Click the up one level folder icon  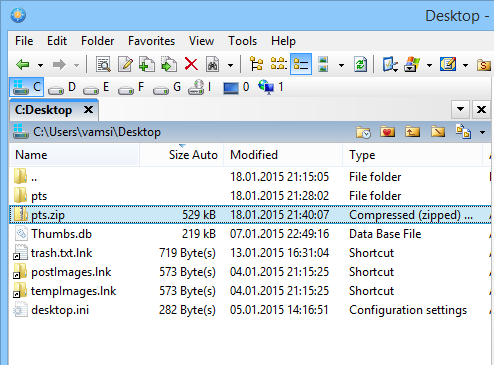[412, 132]
